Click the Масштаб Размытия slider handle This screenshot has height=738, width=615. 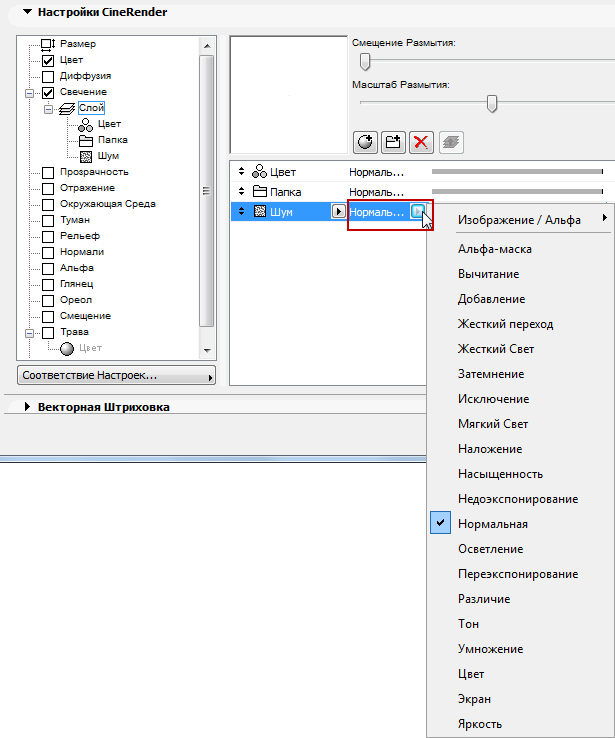point(492,104)
